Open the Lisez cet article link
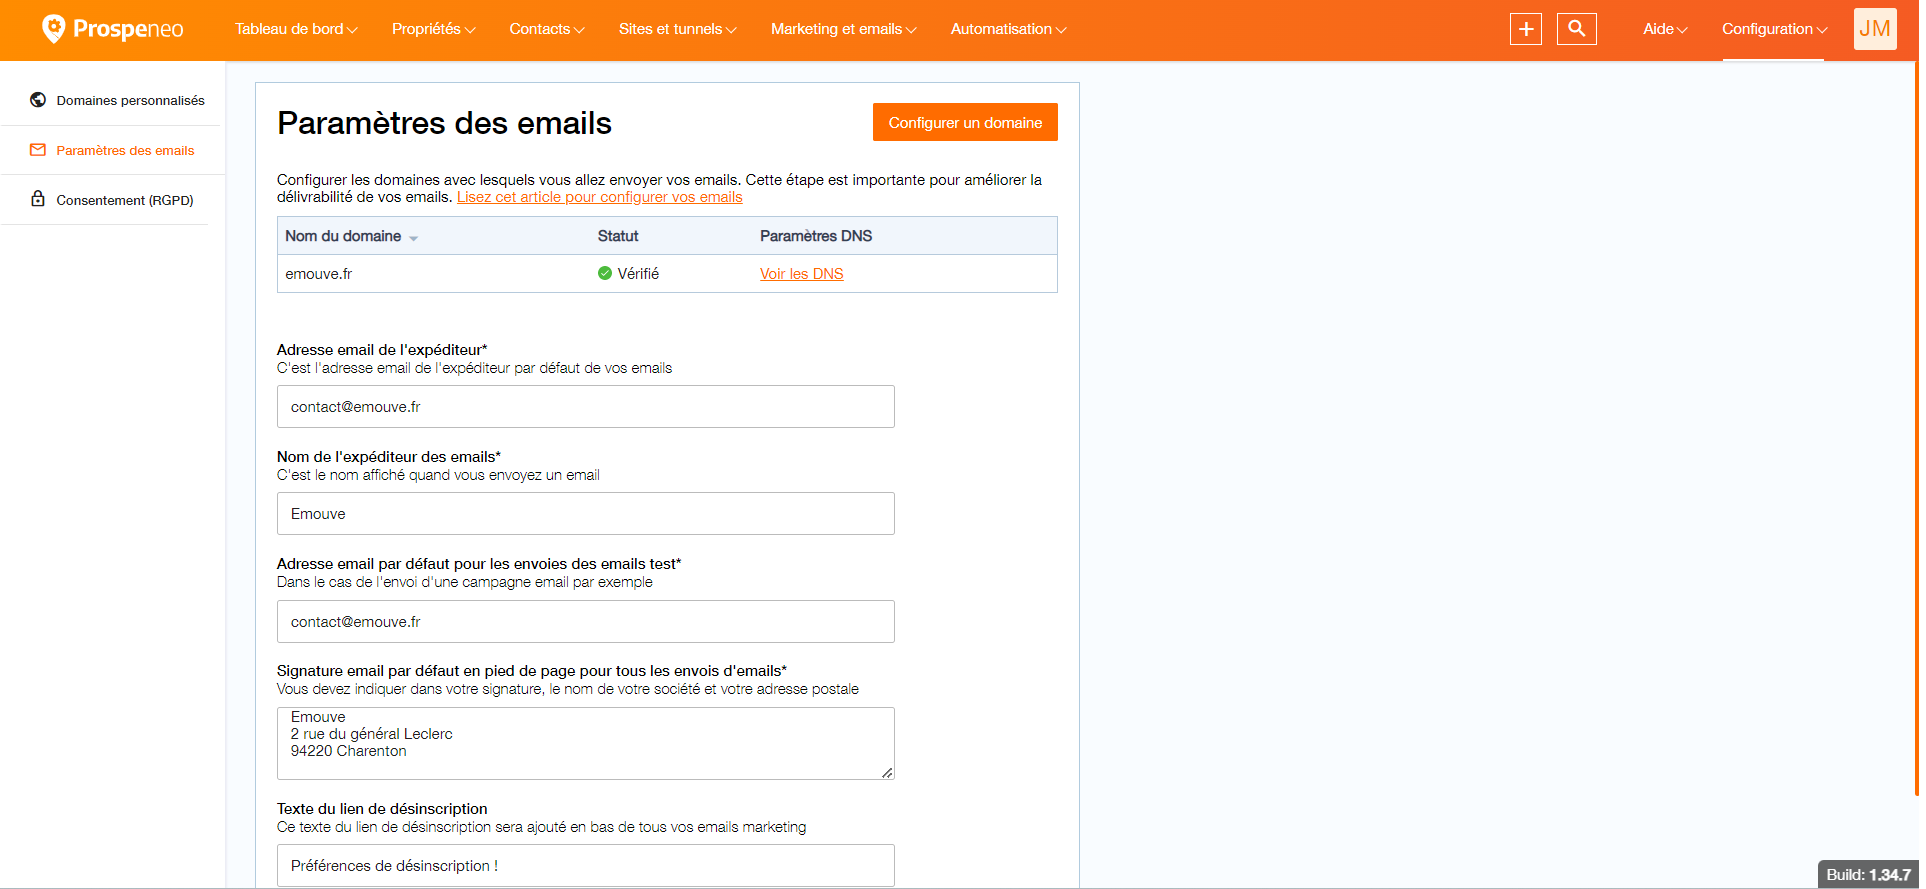This screenshot has width=1926, height=889. tap(599, 197)
